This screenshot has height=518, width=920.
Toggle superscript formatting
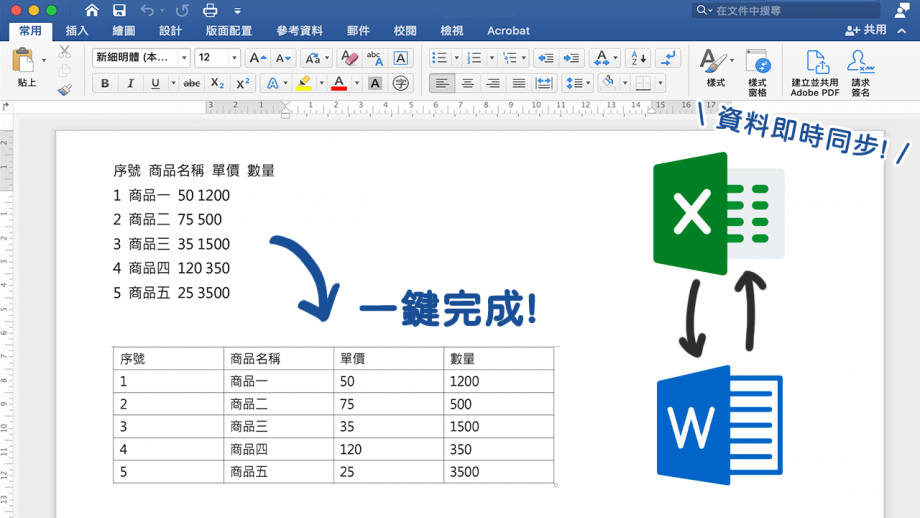pos(242,83)
